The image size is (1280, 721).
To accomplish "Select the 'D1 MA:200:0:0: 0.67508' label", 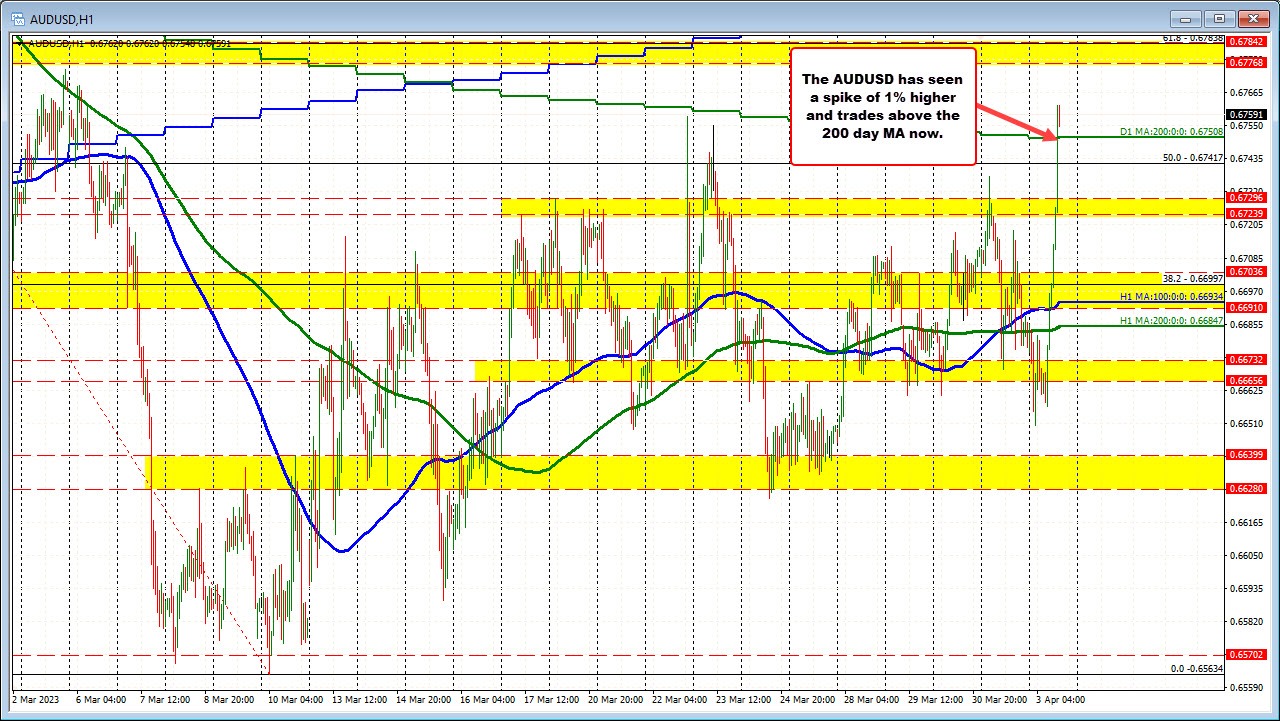I will 1170,132.
